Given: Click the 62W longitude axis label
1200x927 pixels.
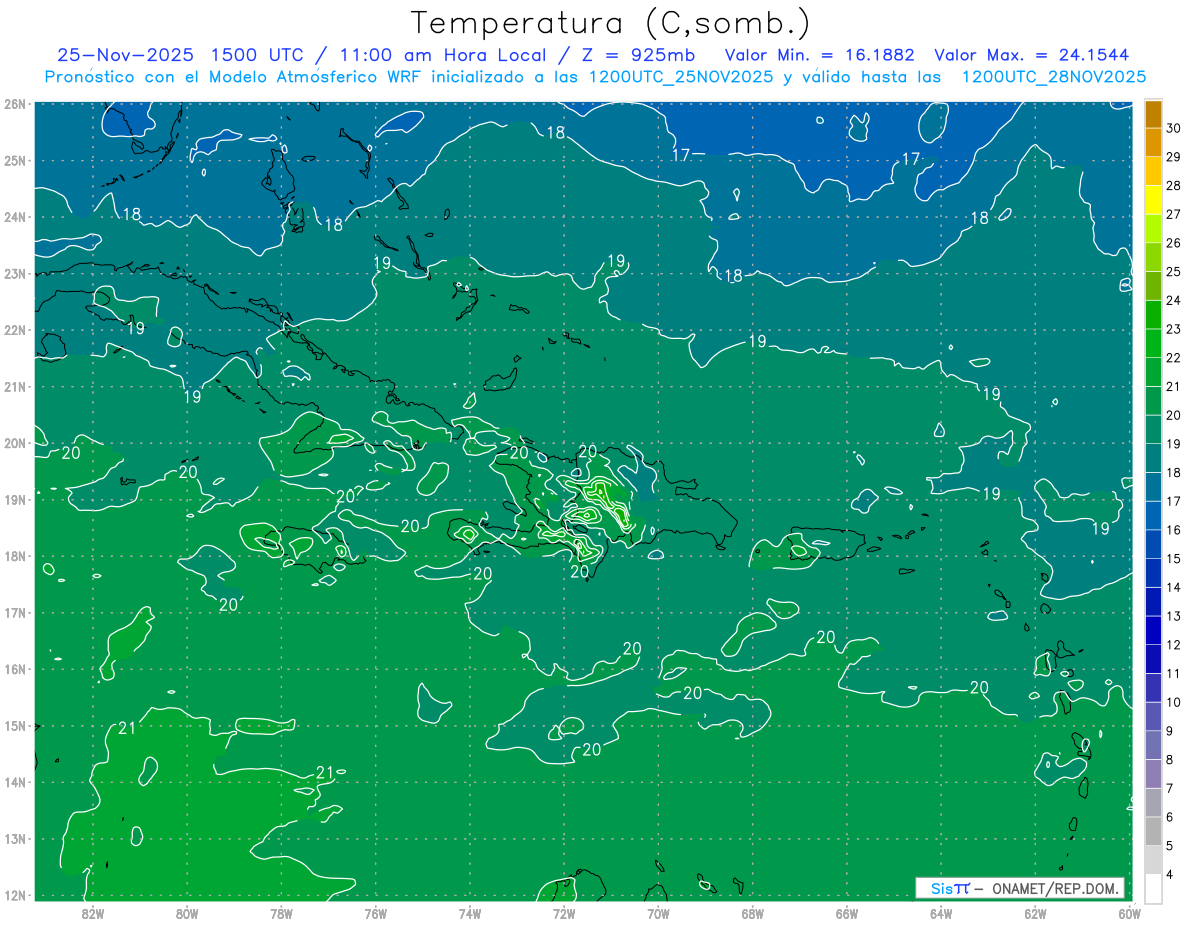Looking at the screenshot, I should 1035,912.
